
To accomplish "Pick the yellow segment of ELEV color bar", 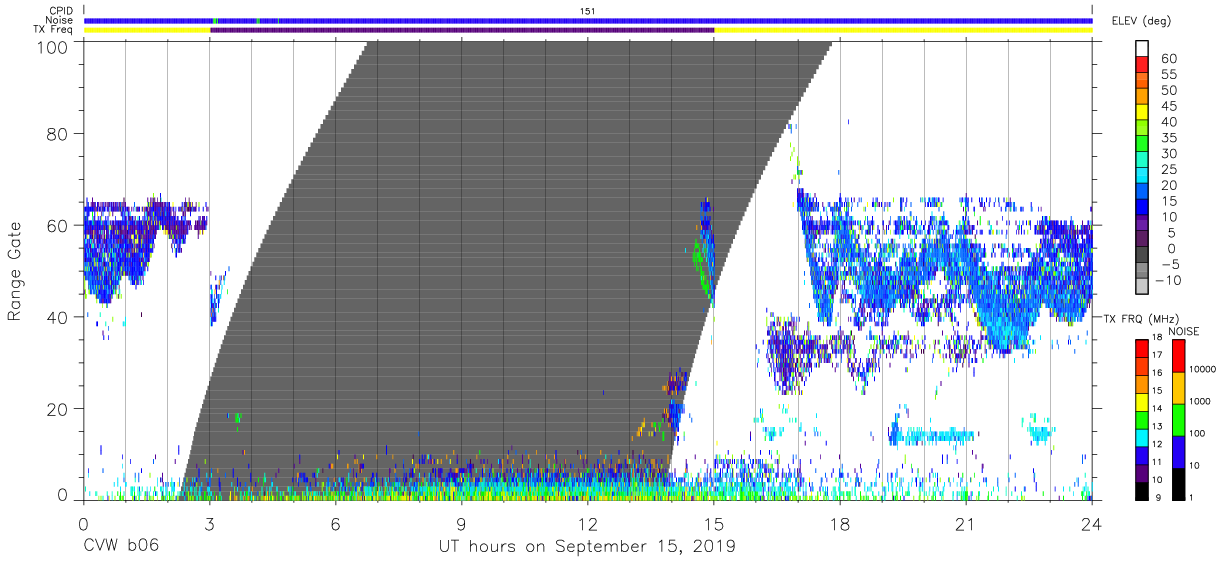I will tap(1142, 113).
